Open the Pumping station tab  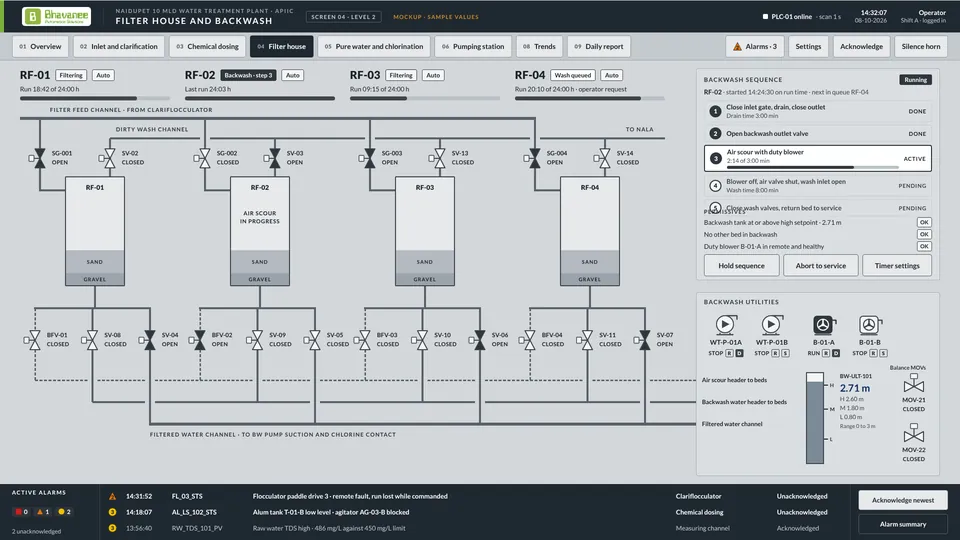click(473, 47)
